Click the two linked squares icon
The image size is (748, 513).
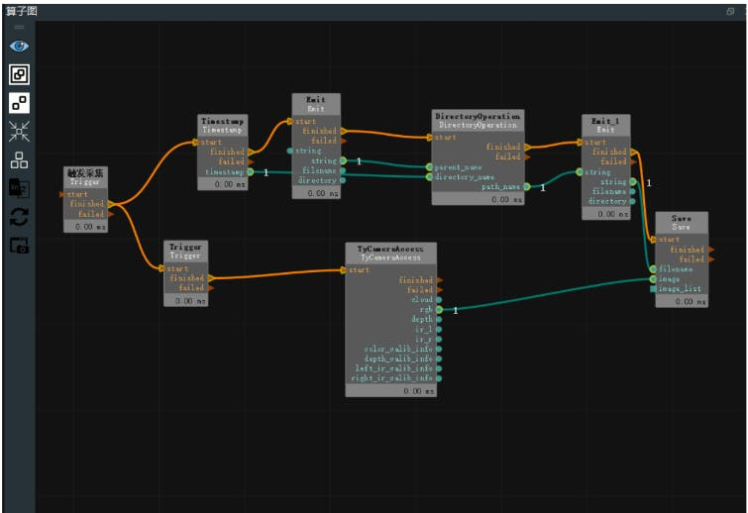(19, 103)
